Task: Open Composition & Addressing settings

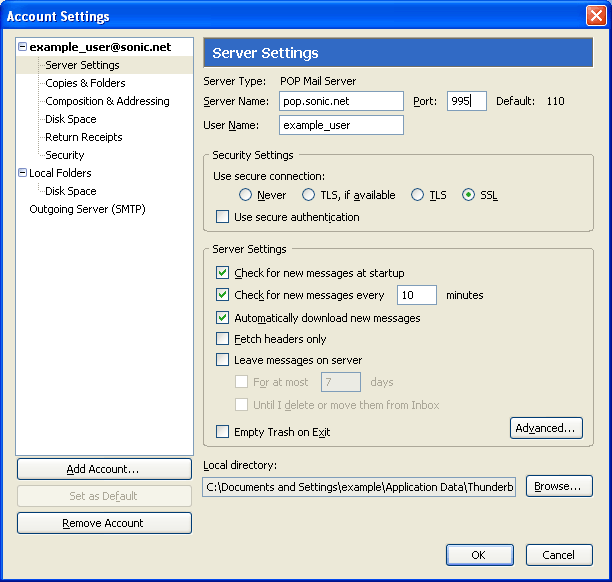Action: (x=107, y=101)
